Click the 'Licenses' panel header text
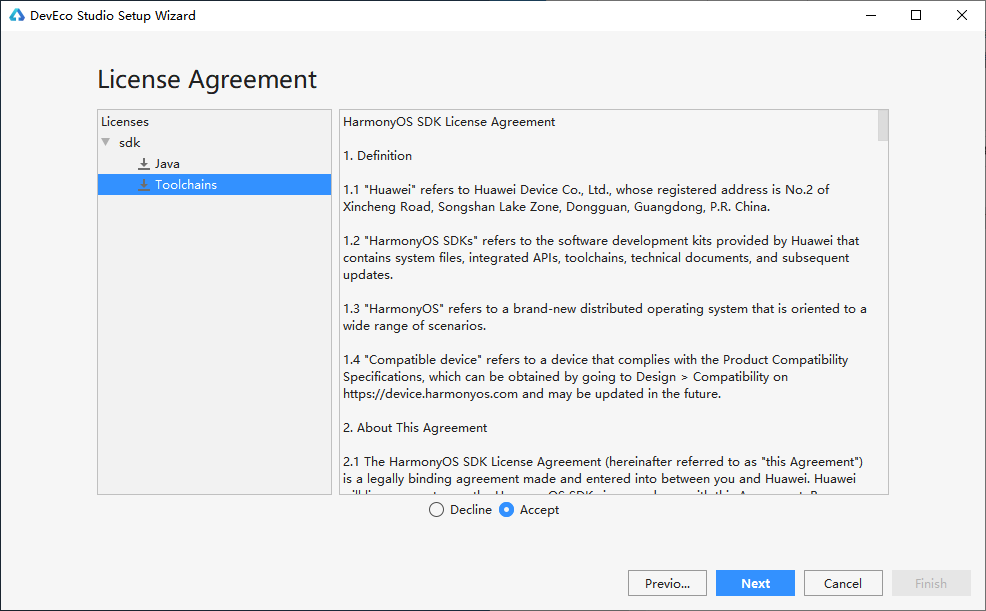This screenshot has height=611, width=986. tap(125, 122)
